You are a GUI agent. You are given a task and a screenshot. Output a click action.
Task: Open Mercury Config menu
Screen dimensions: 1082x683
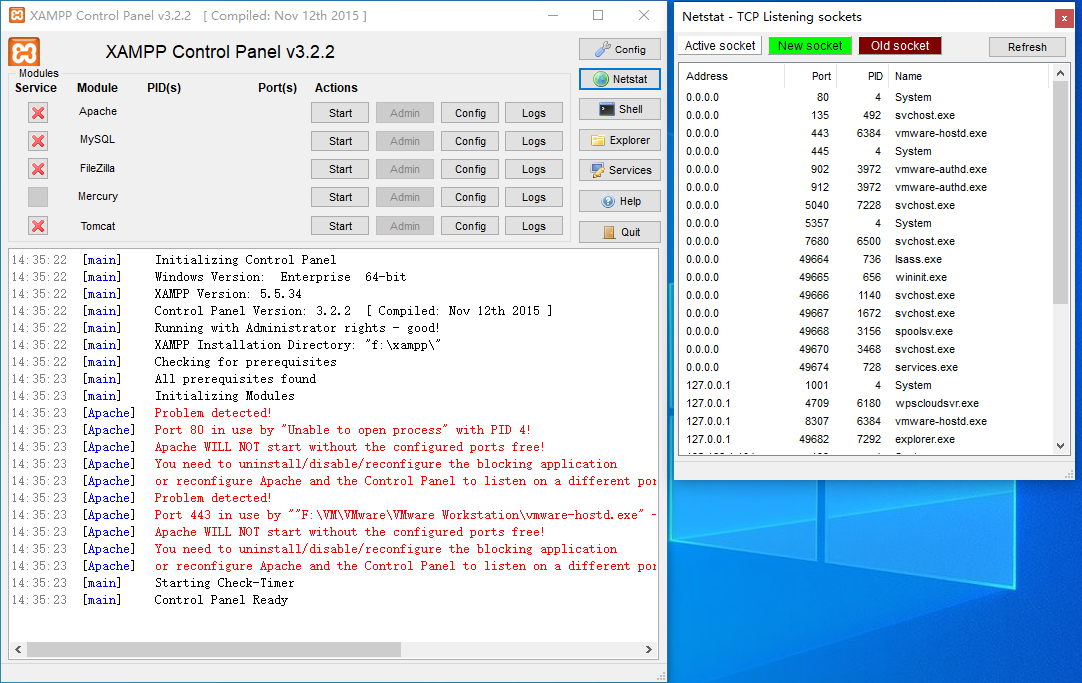(470, 197)
